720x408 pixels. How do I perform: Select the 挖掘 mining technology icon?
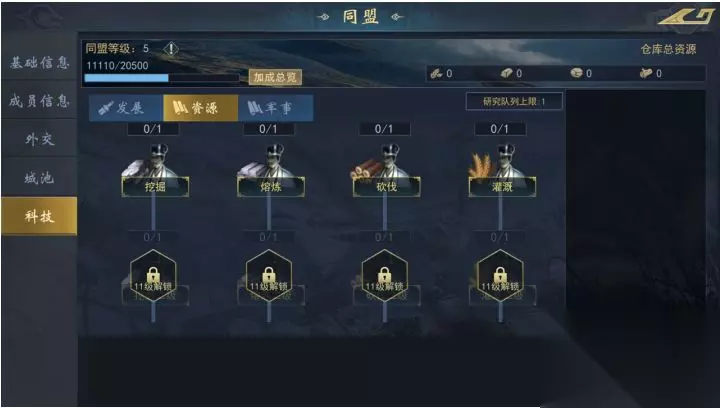155,170
